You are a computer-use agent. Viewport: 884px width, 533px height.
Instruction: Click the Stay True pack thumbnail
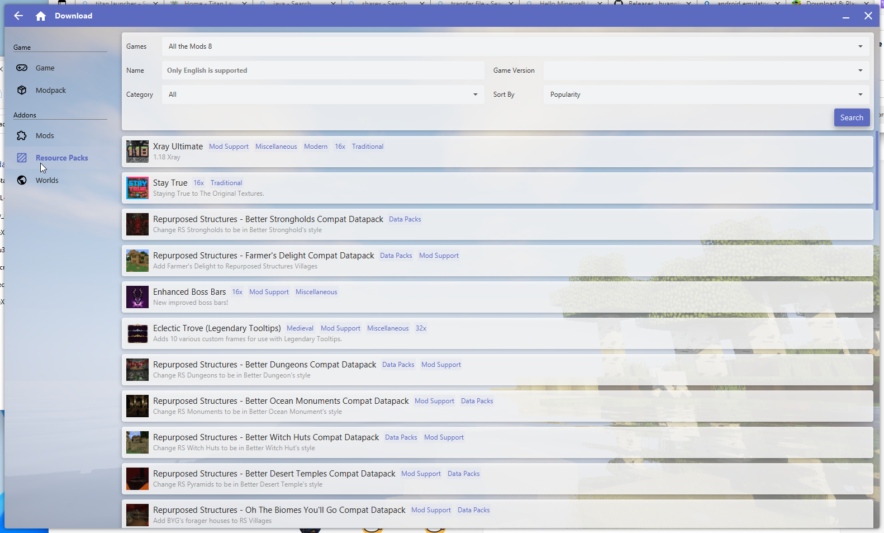pos(137,188)
